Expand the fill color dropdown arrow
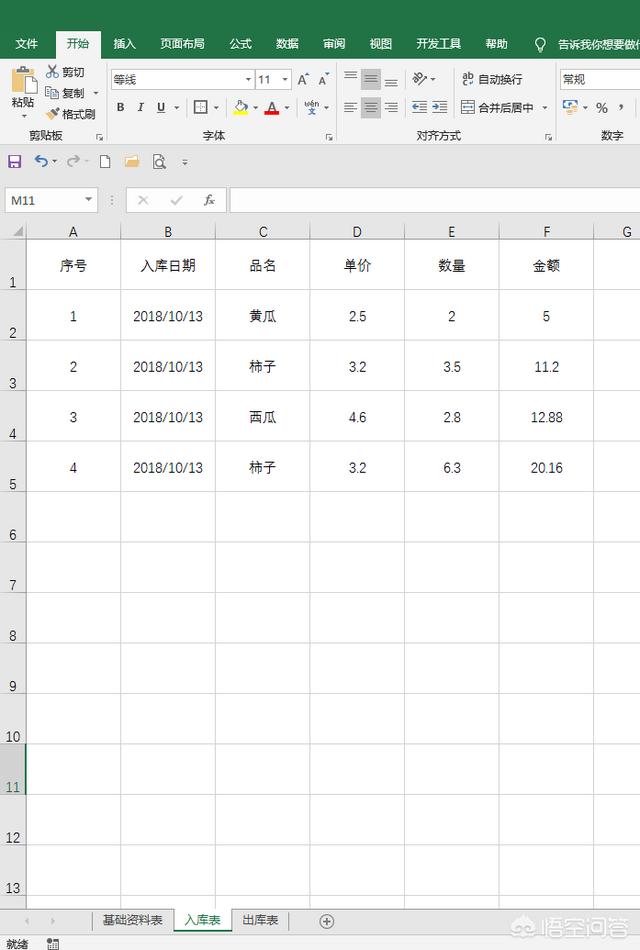The image size is (640, 950). pyautogui.click(x=255, y=108)
